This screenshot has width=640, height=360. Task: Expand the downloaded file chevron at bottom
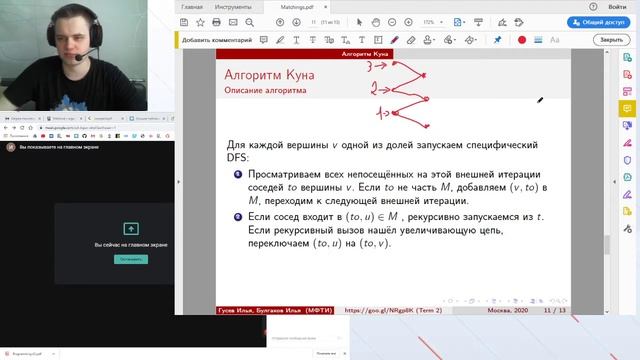point(53,354)
